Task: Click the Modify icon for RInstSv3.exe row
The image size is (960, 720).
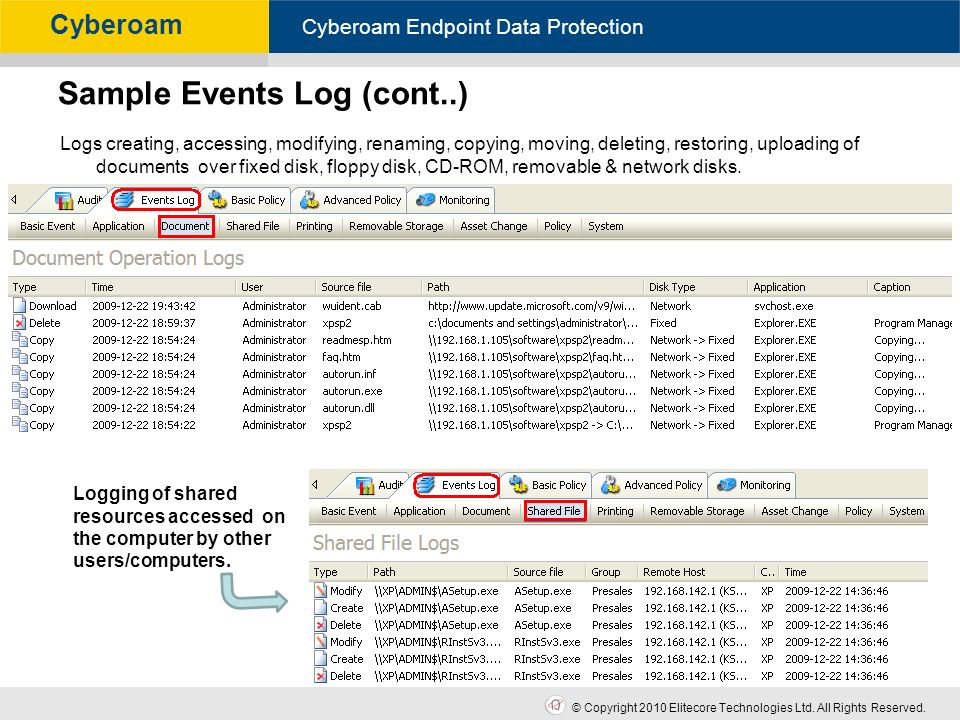Action: [321, 642]
